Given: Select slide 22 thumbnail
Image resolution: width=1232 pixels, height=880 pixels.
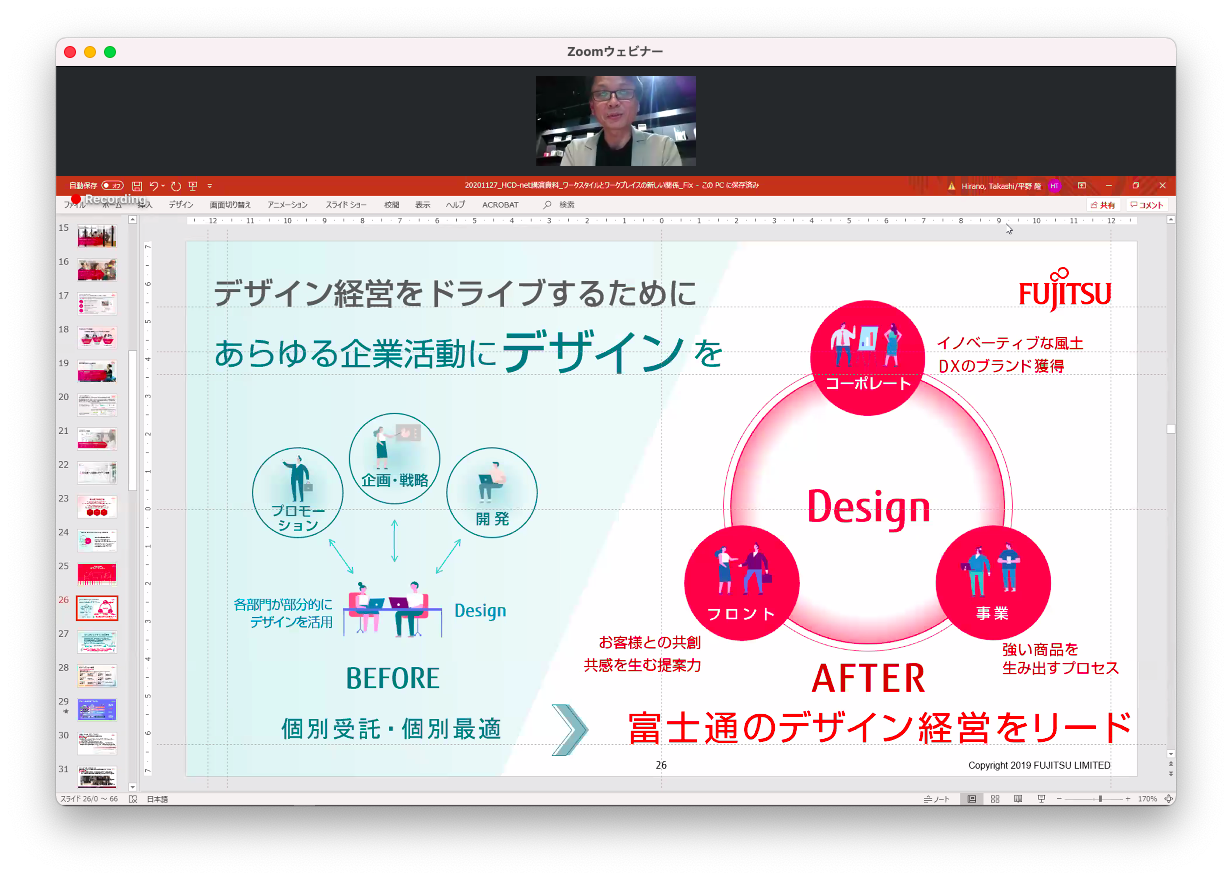Looking at the screenshot, I should tap(97, 473).
